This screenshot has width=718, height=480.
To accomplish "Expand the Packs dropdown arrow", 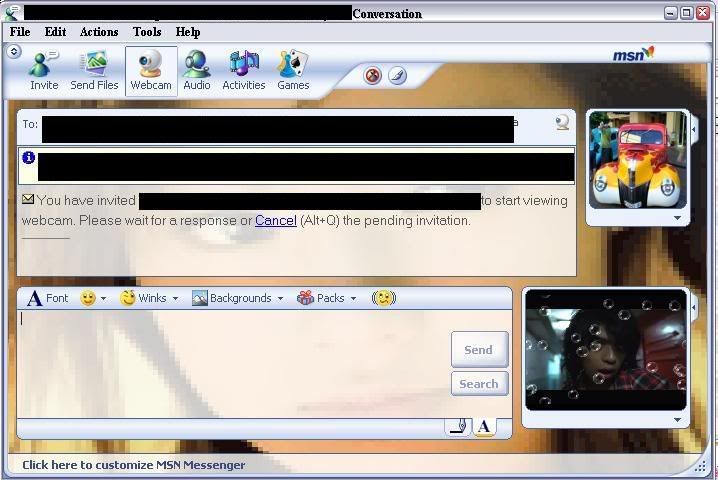I will coord(354,299).
